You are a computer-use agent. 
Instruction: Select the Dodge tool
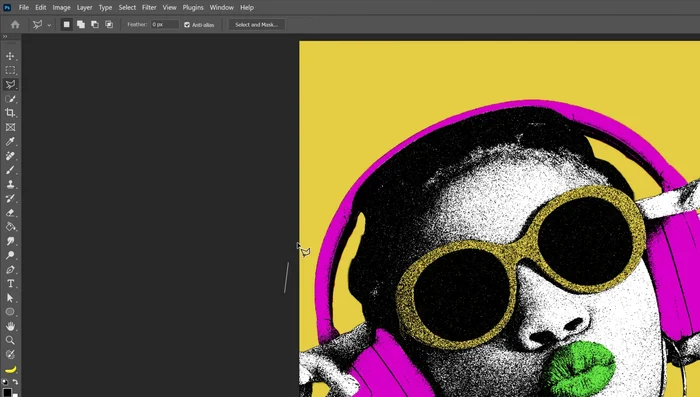(x=10, y=255)
